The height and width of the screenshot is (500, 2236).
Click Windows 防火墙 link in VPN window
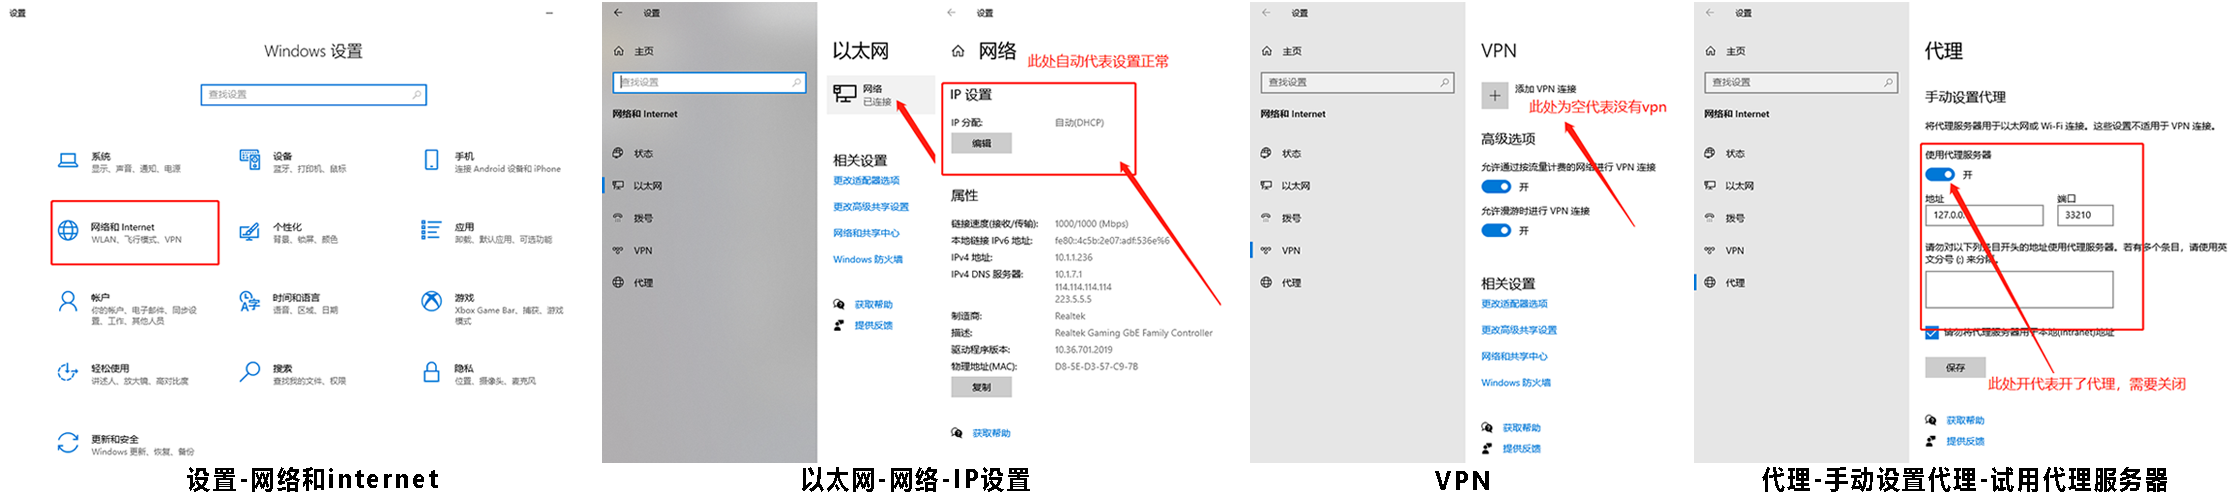coord(1516,382)
